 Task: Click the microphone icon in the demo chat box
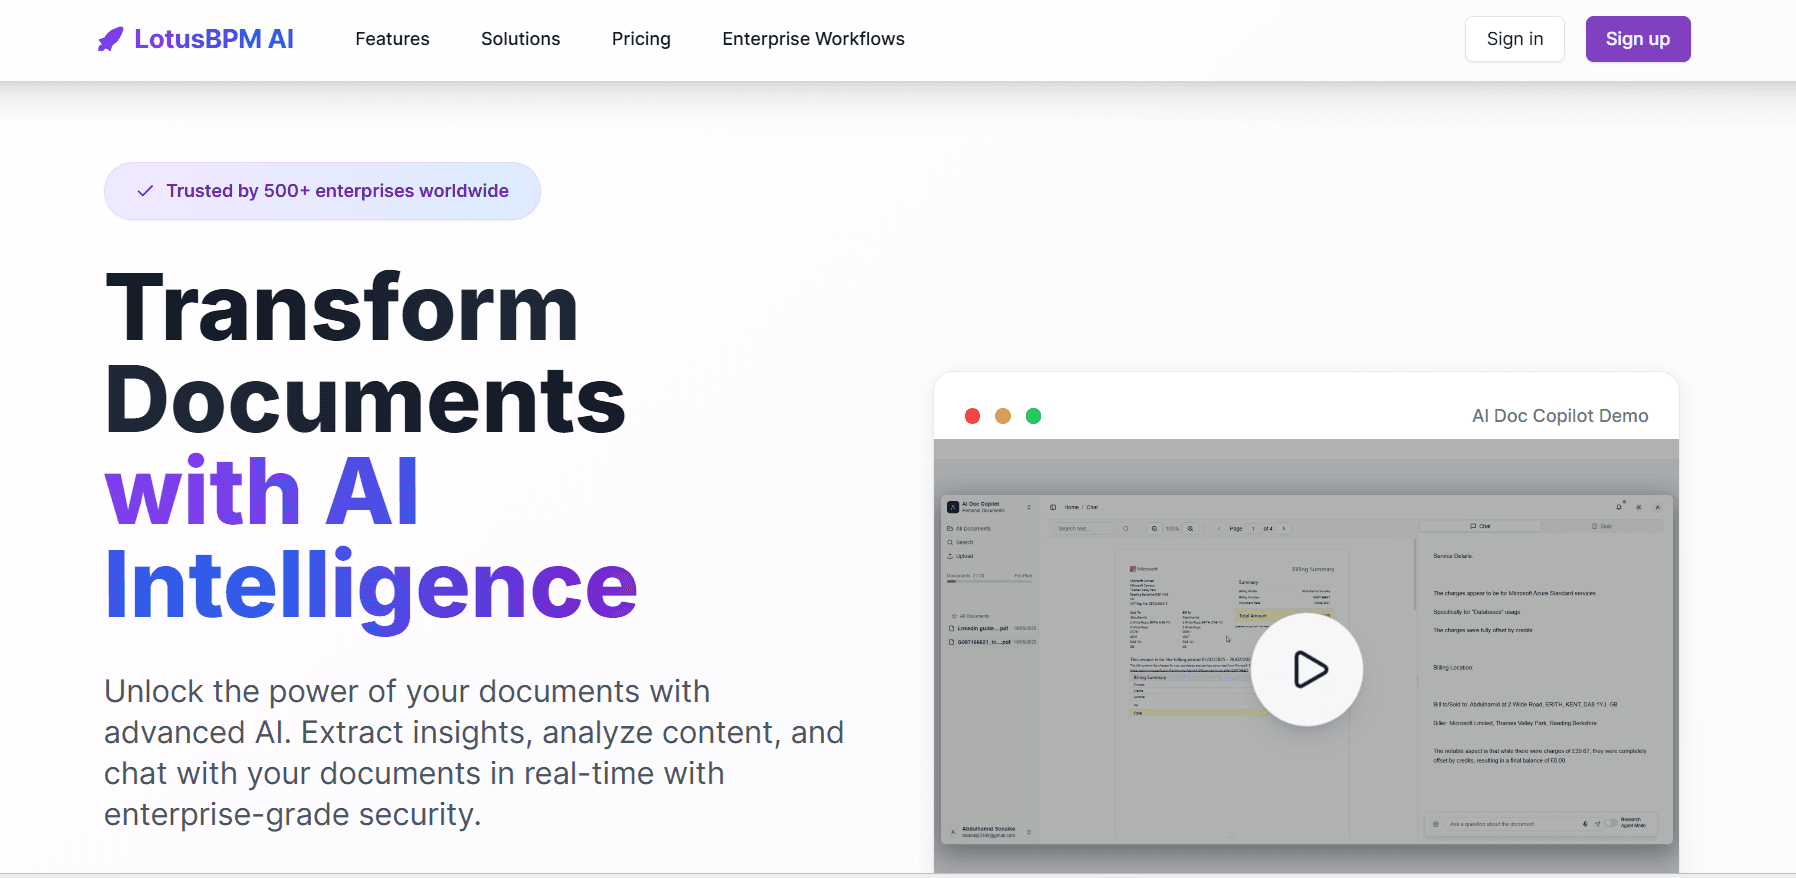tap(1585, 824)
